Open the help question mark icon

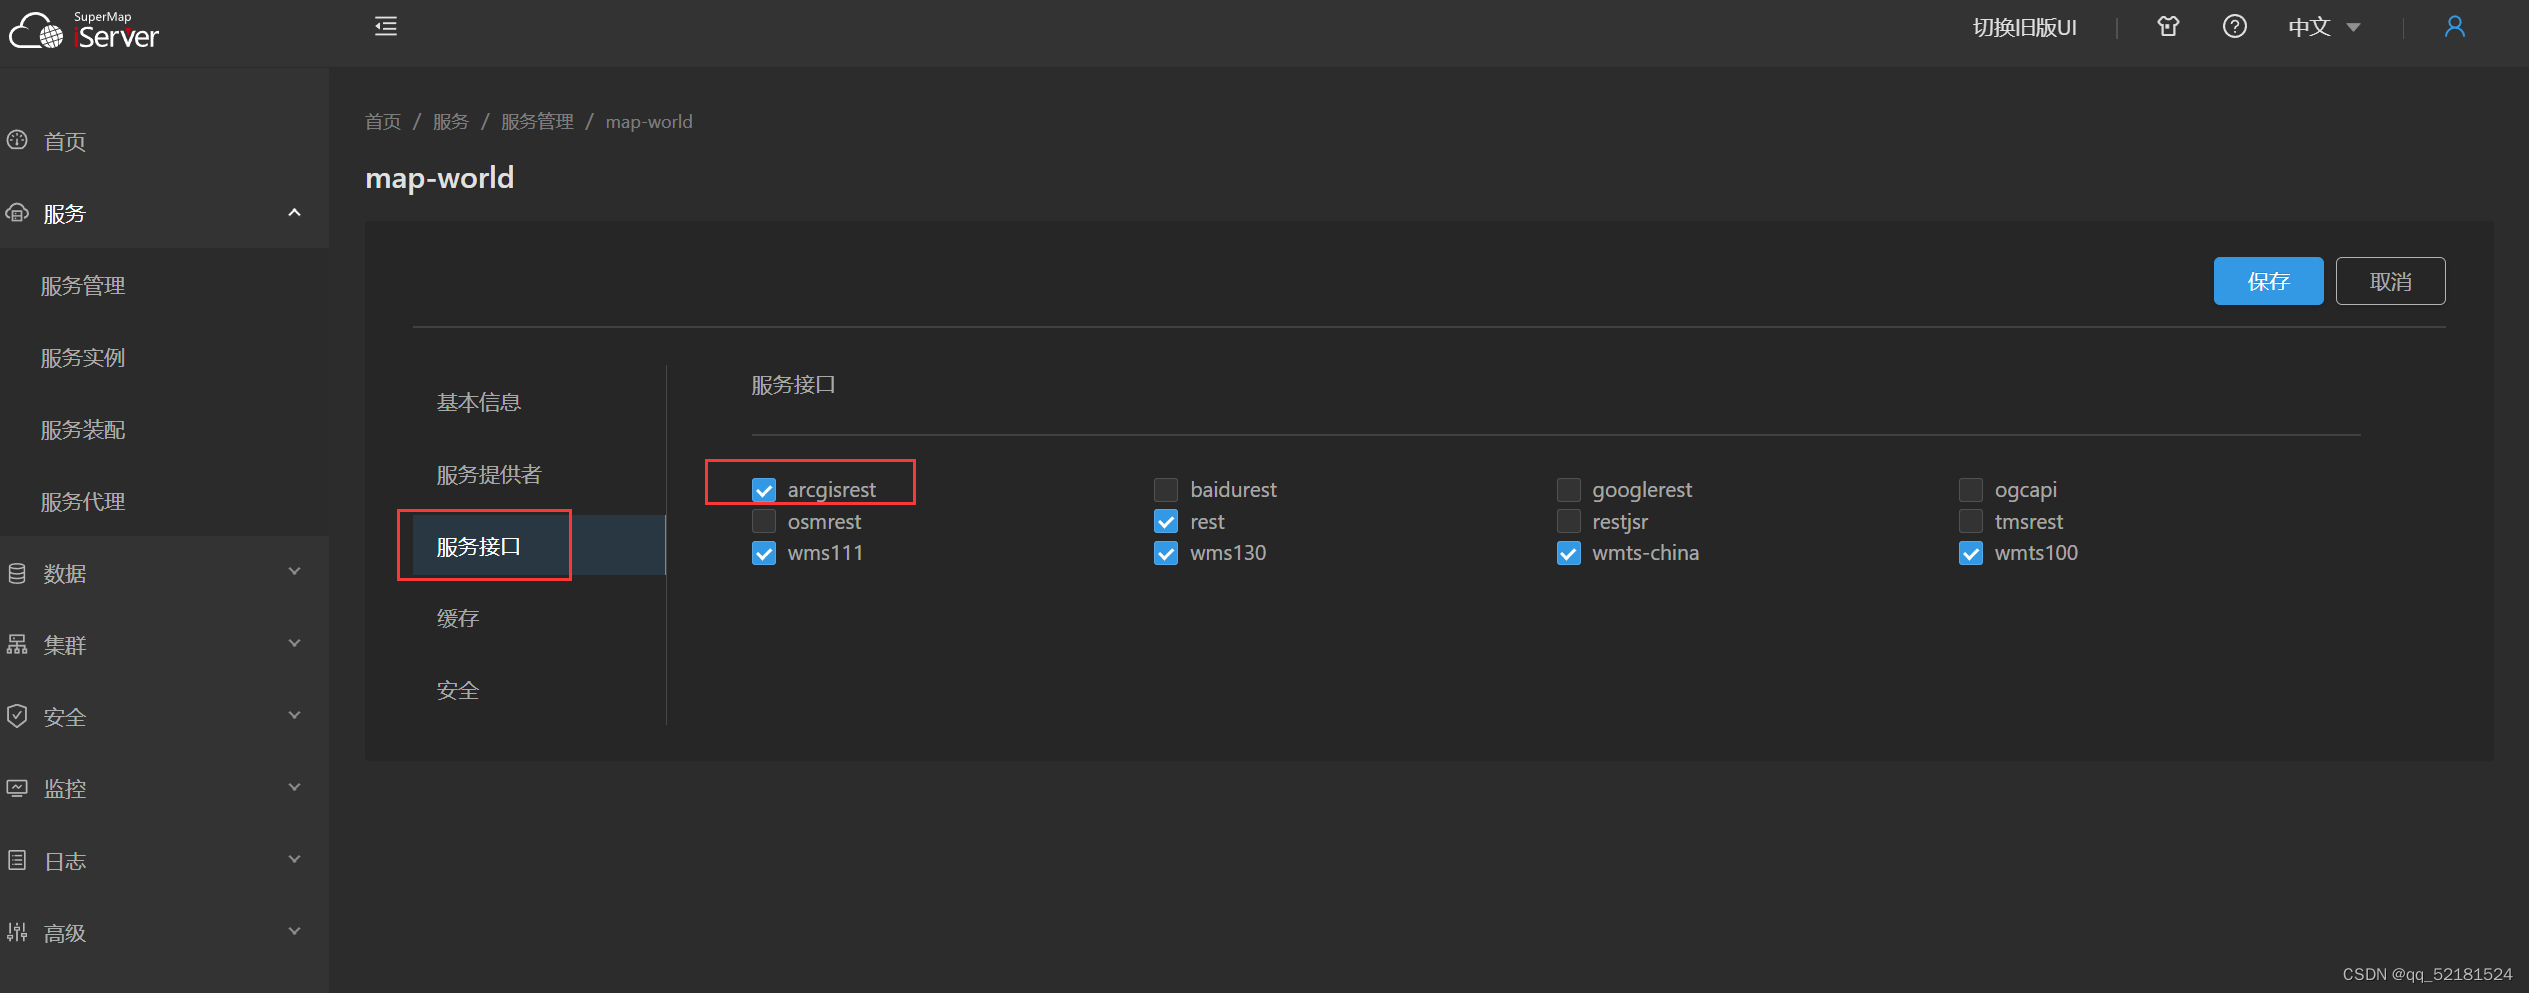point(2235,27)
